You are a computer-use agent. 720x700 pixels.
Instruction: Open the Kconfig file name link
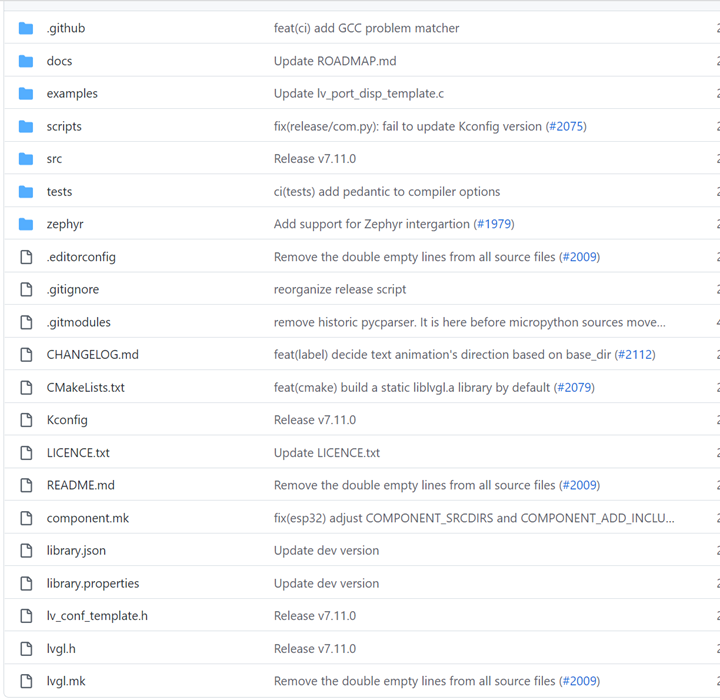67,420
